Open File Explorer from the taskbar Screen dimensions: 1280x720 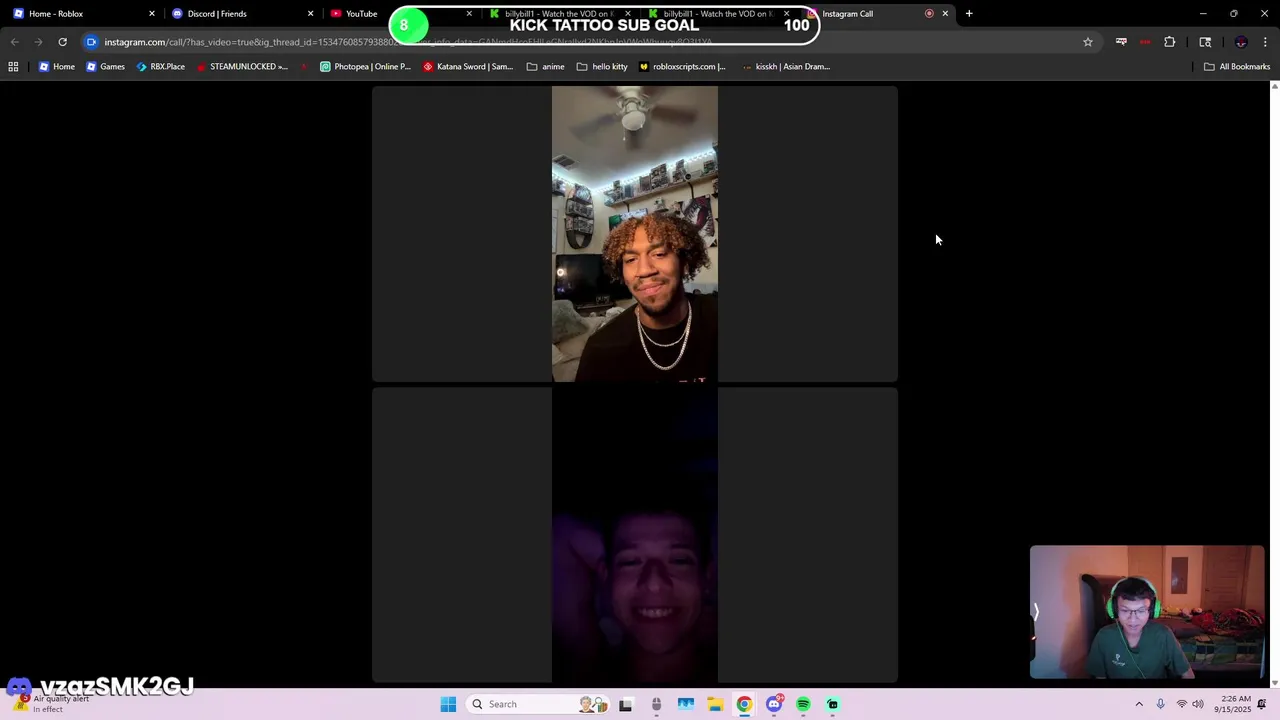click(x=715, y=704)
